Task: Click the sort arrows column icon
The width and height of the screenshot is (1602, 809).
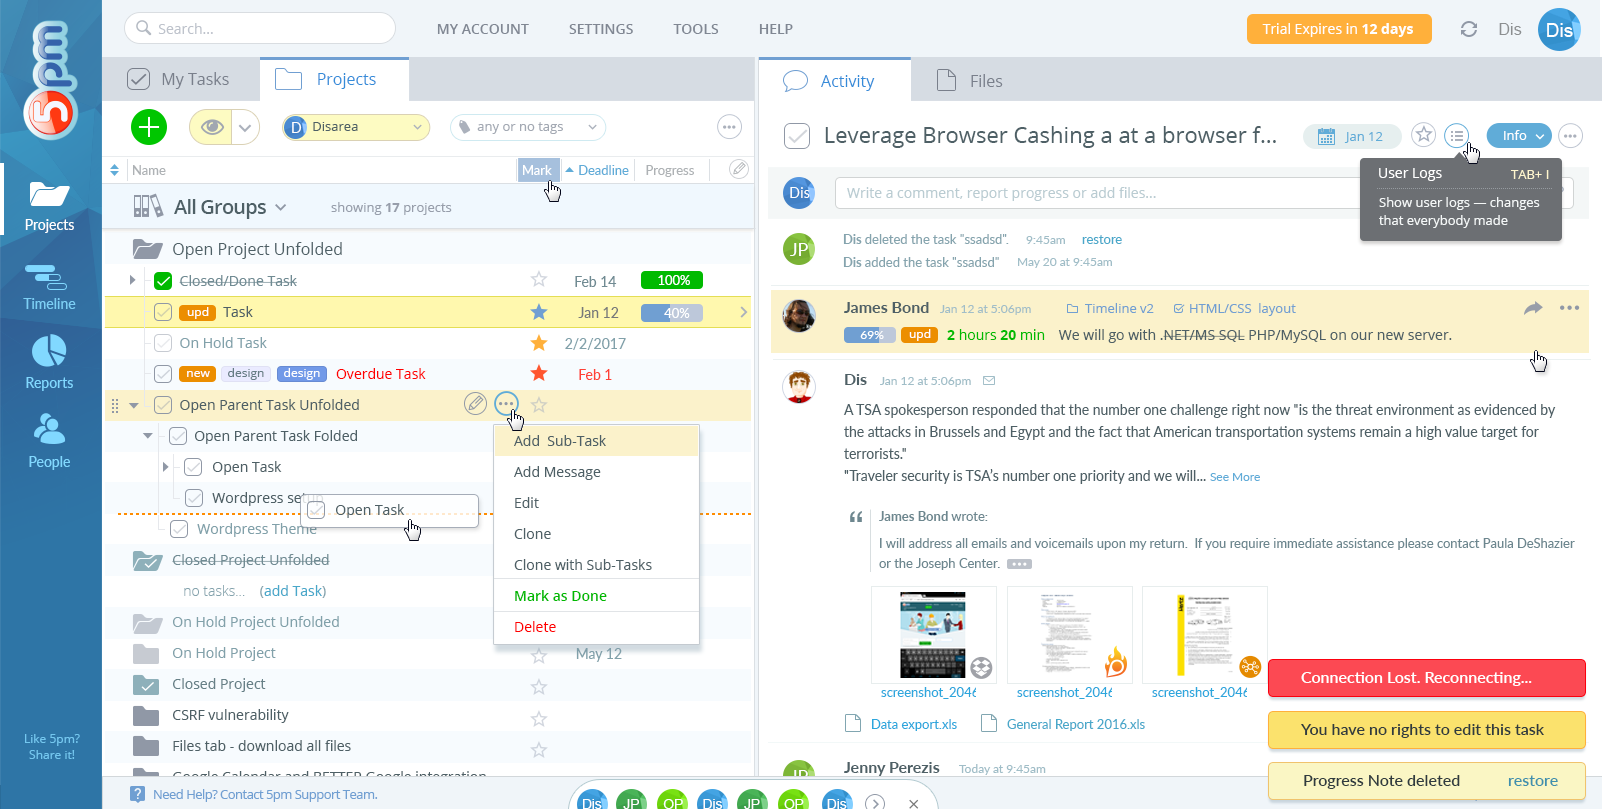Action: pos(114,170)
